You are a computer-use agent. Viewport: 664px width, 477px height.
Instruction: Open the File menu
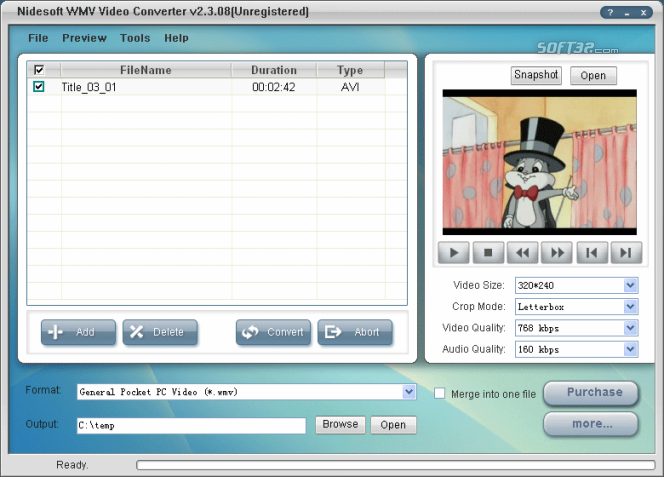(x=38, y=38)
